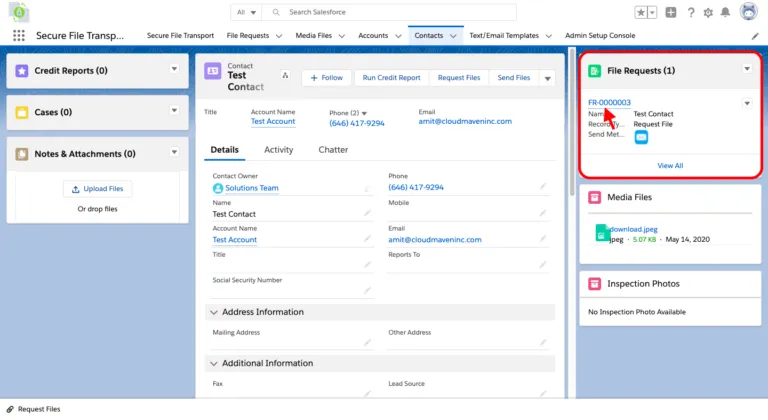Open the user profile avatar
768x420 pixels.
748,12
